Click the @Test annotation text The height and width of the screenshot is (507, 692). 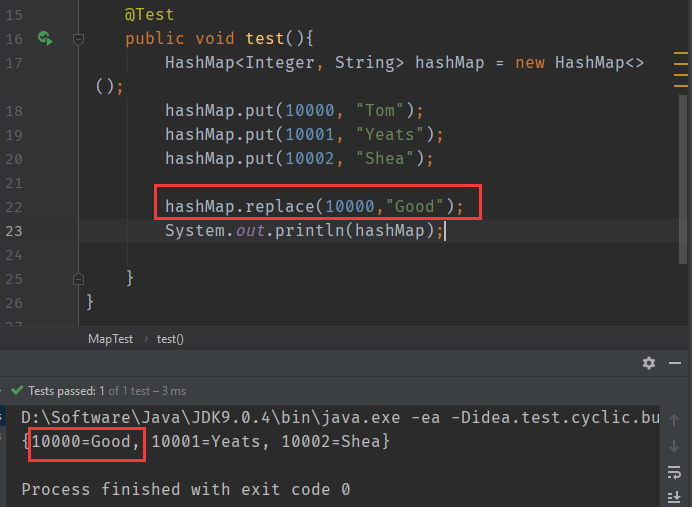pos(149,15)
